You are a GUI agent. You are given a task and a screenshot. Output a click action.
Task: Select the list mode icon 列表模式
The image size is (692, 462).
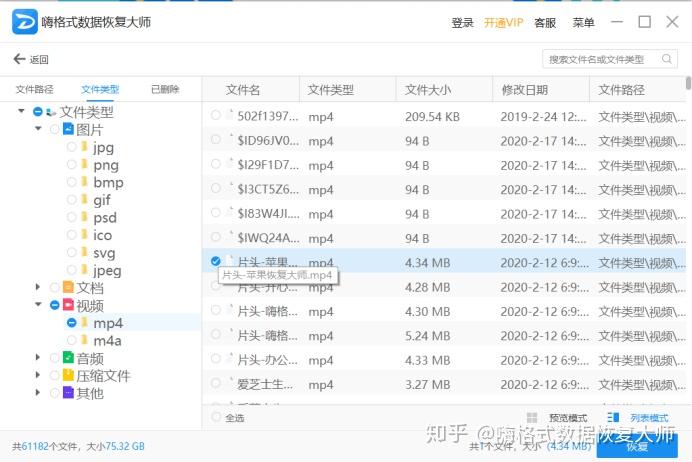pos(613,417)
